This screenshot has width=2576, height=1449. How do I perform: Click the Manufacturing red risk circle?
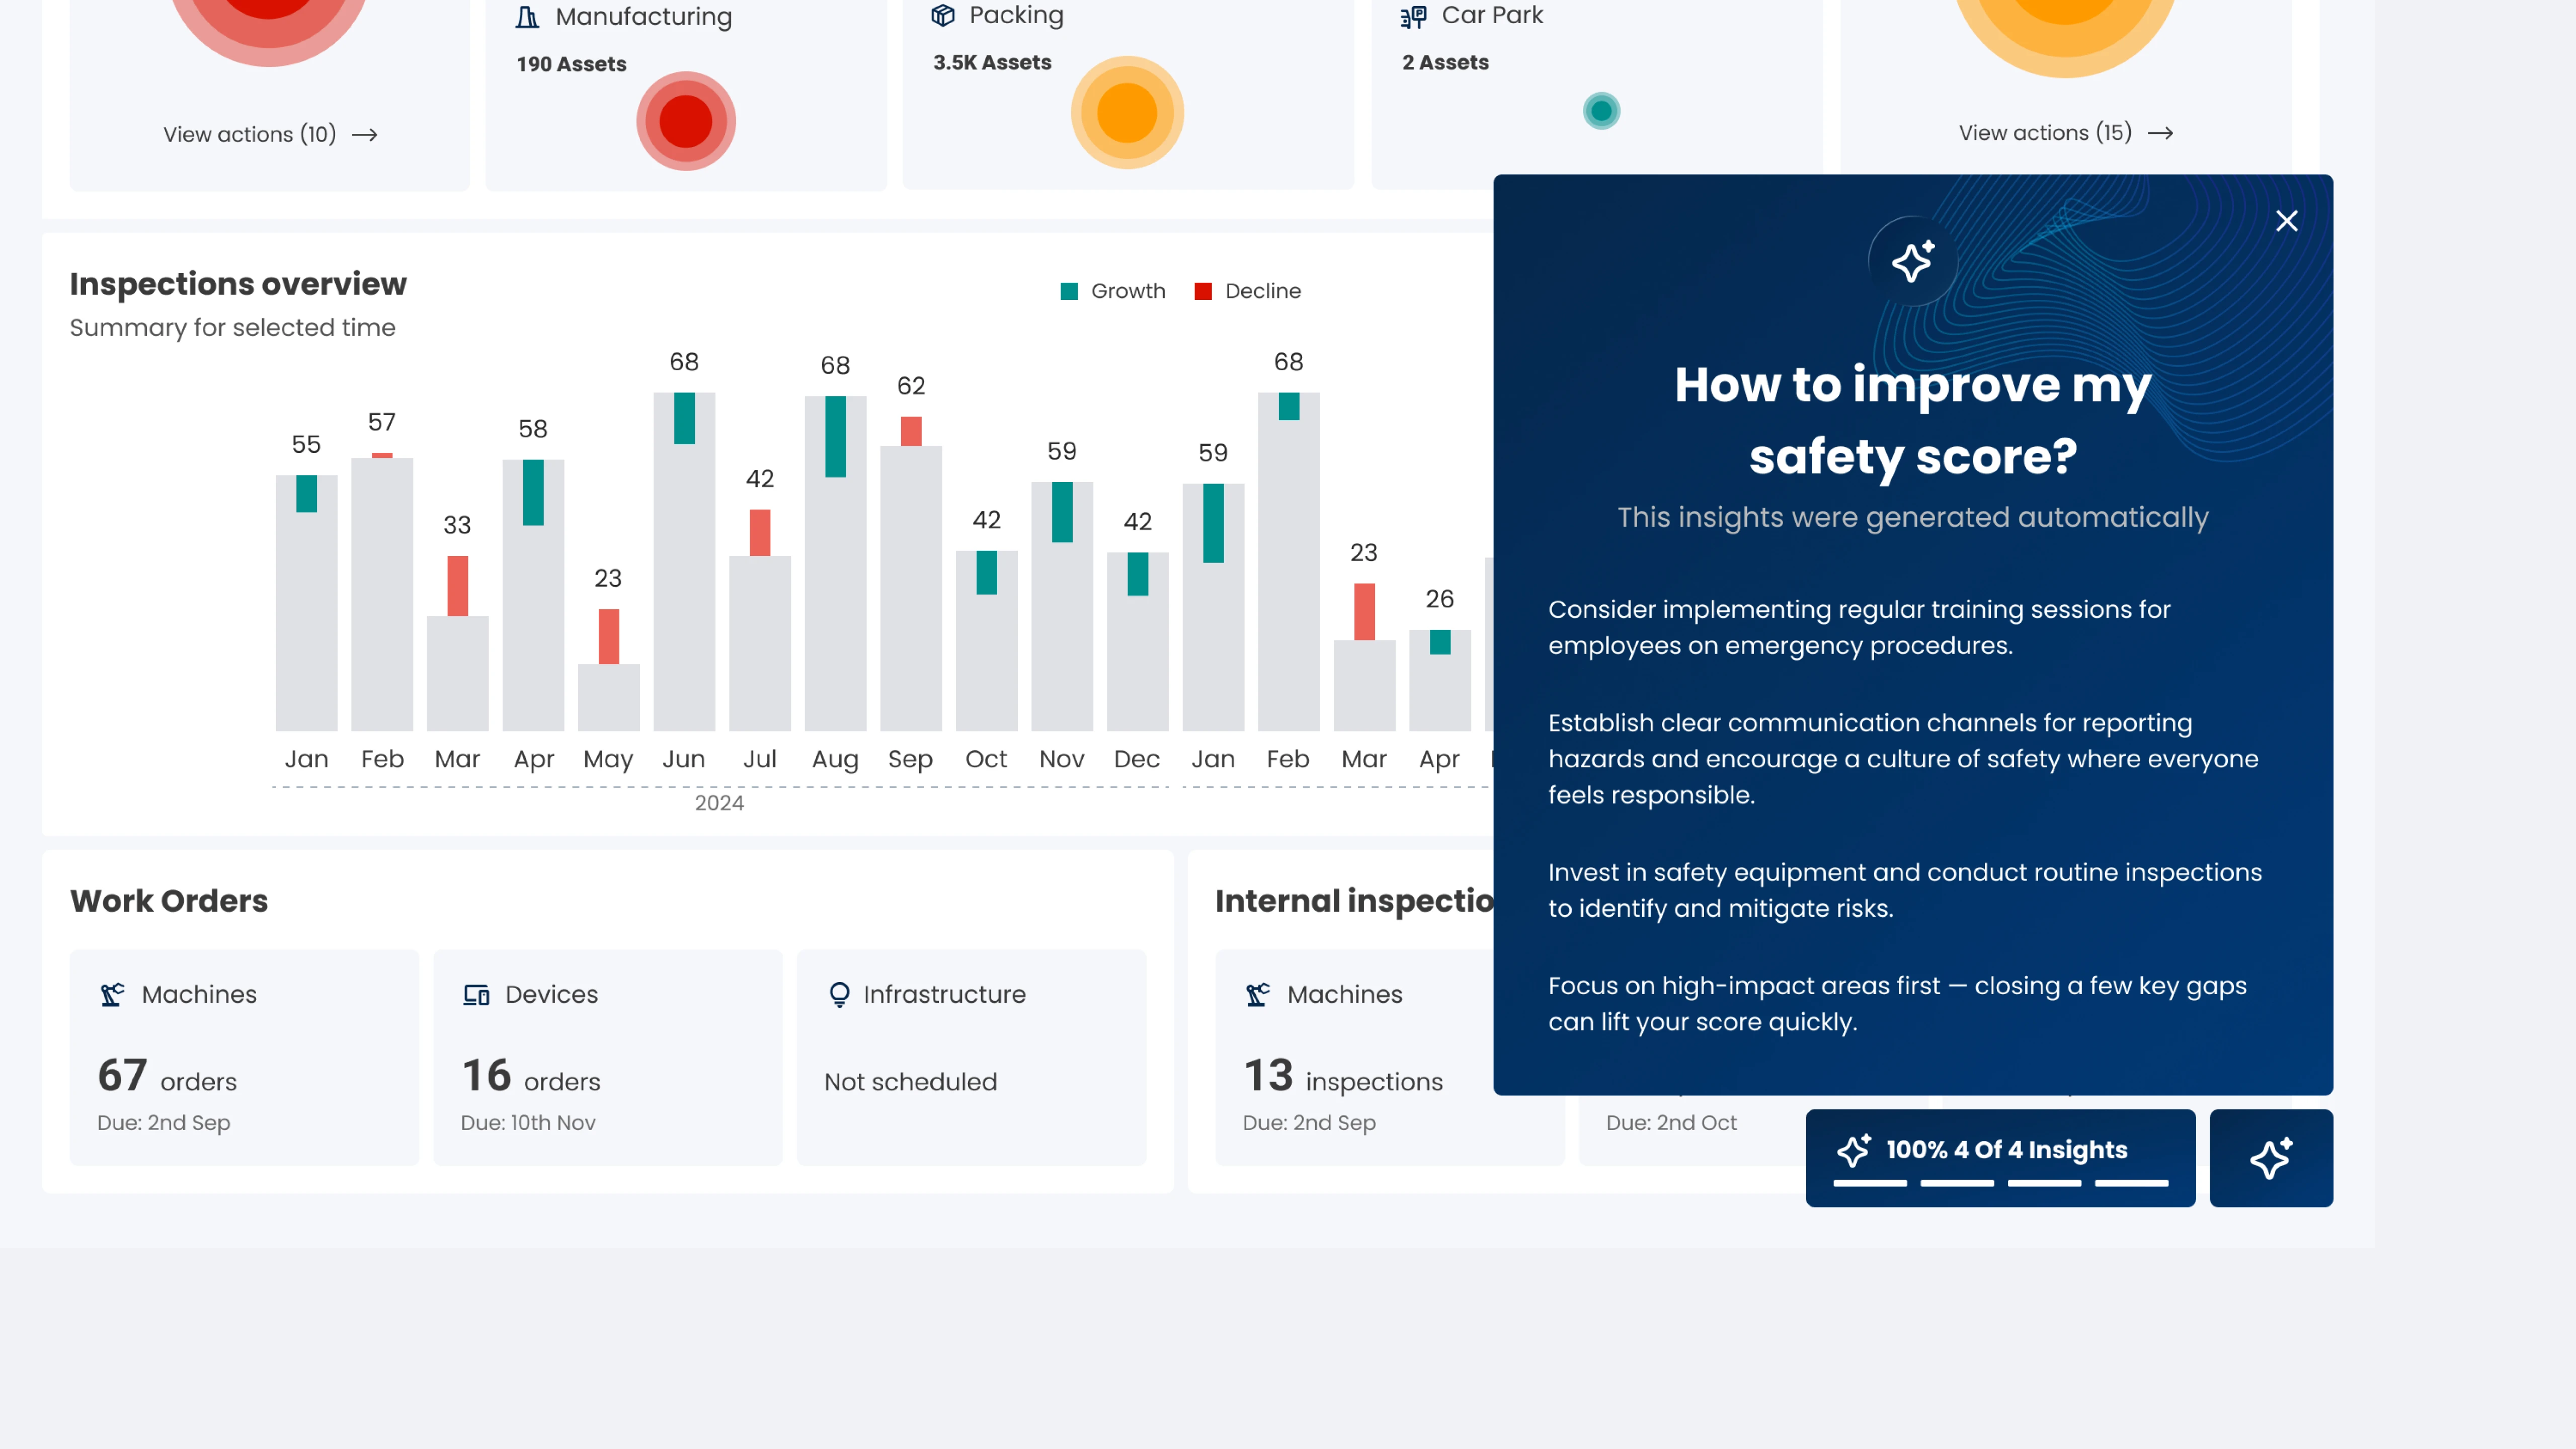click(686, 121)
